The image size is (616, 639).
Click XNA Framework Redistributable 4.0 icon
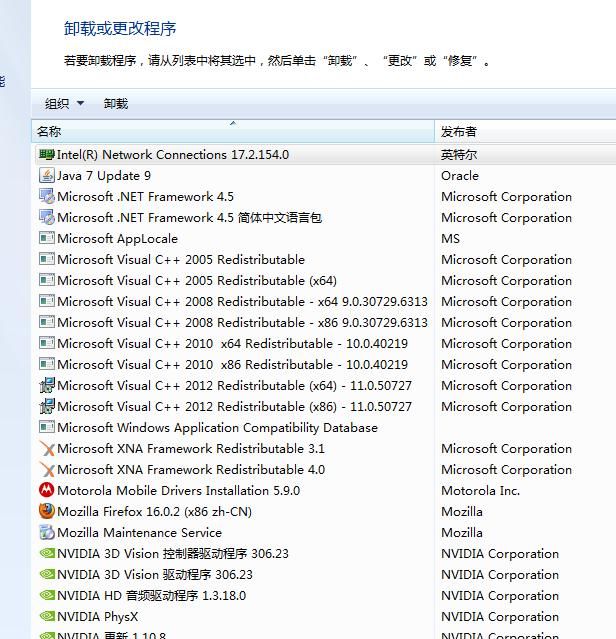click(x=46, y=469)
